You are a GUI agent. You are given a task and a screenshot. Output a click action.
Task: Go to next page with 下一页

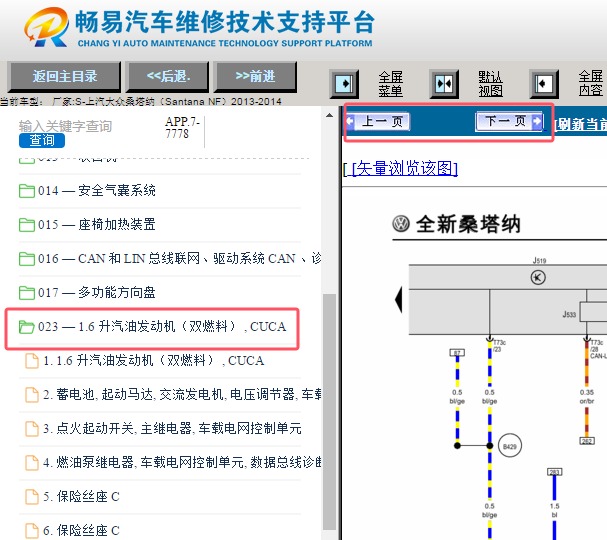(508, 122)
